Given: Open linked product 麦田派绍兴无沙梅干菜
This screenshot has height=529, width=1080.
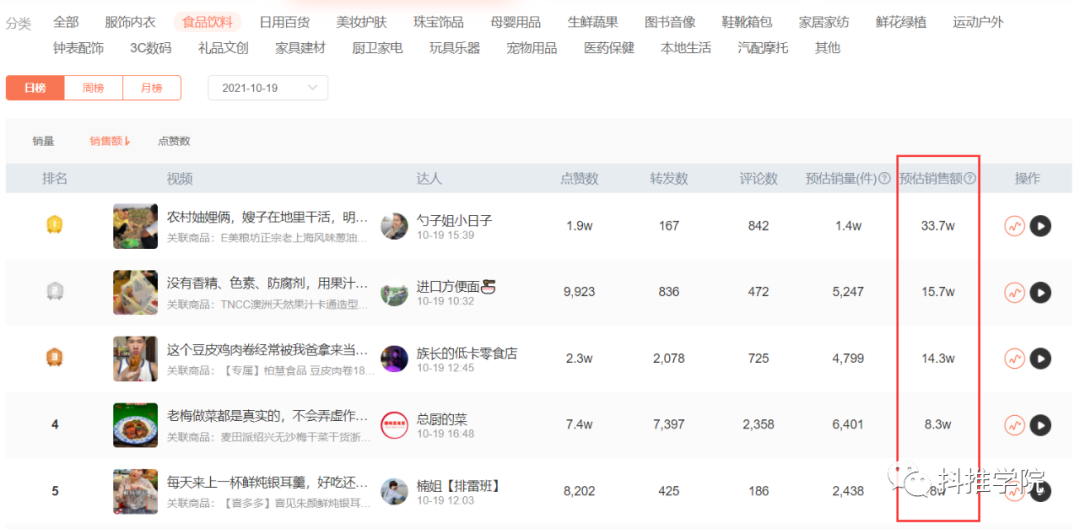Looking at the screenshot, I should tap(270, 437).
